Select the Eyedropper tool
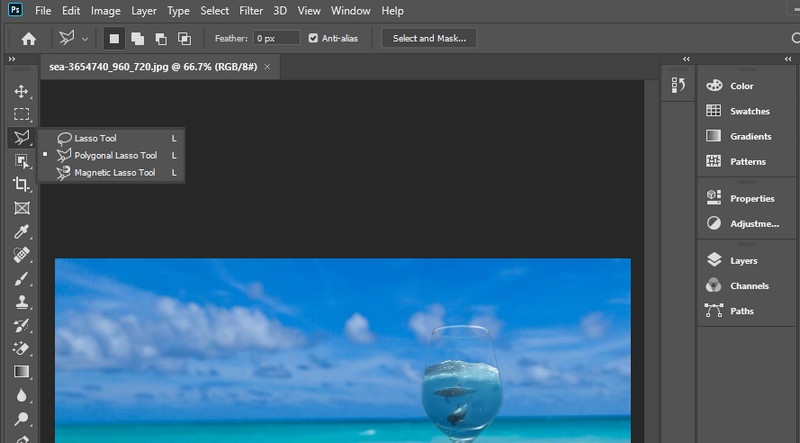 21,232
